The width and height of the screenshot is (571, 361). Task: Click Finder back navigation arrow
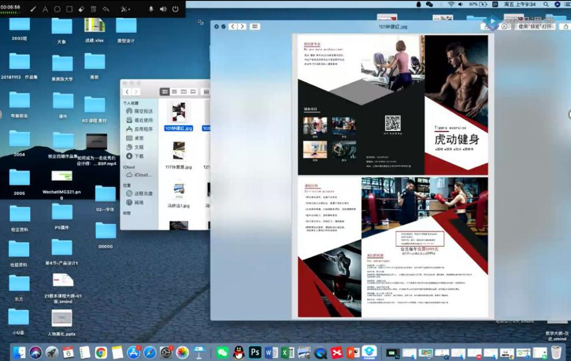pos(127,92)
